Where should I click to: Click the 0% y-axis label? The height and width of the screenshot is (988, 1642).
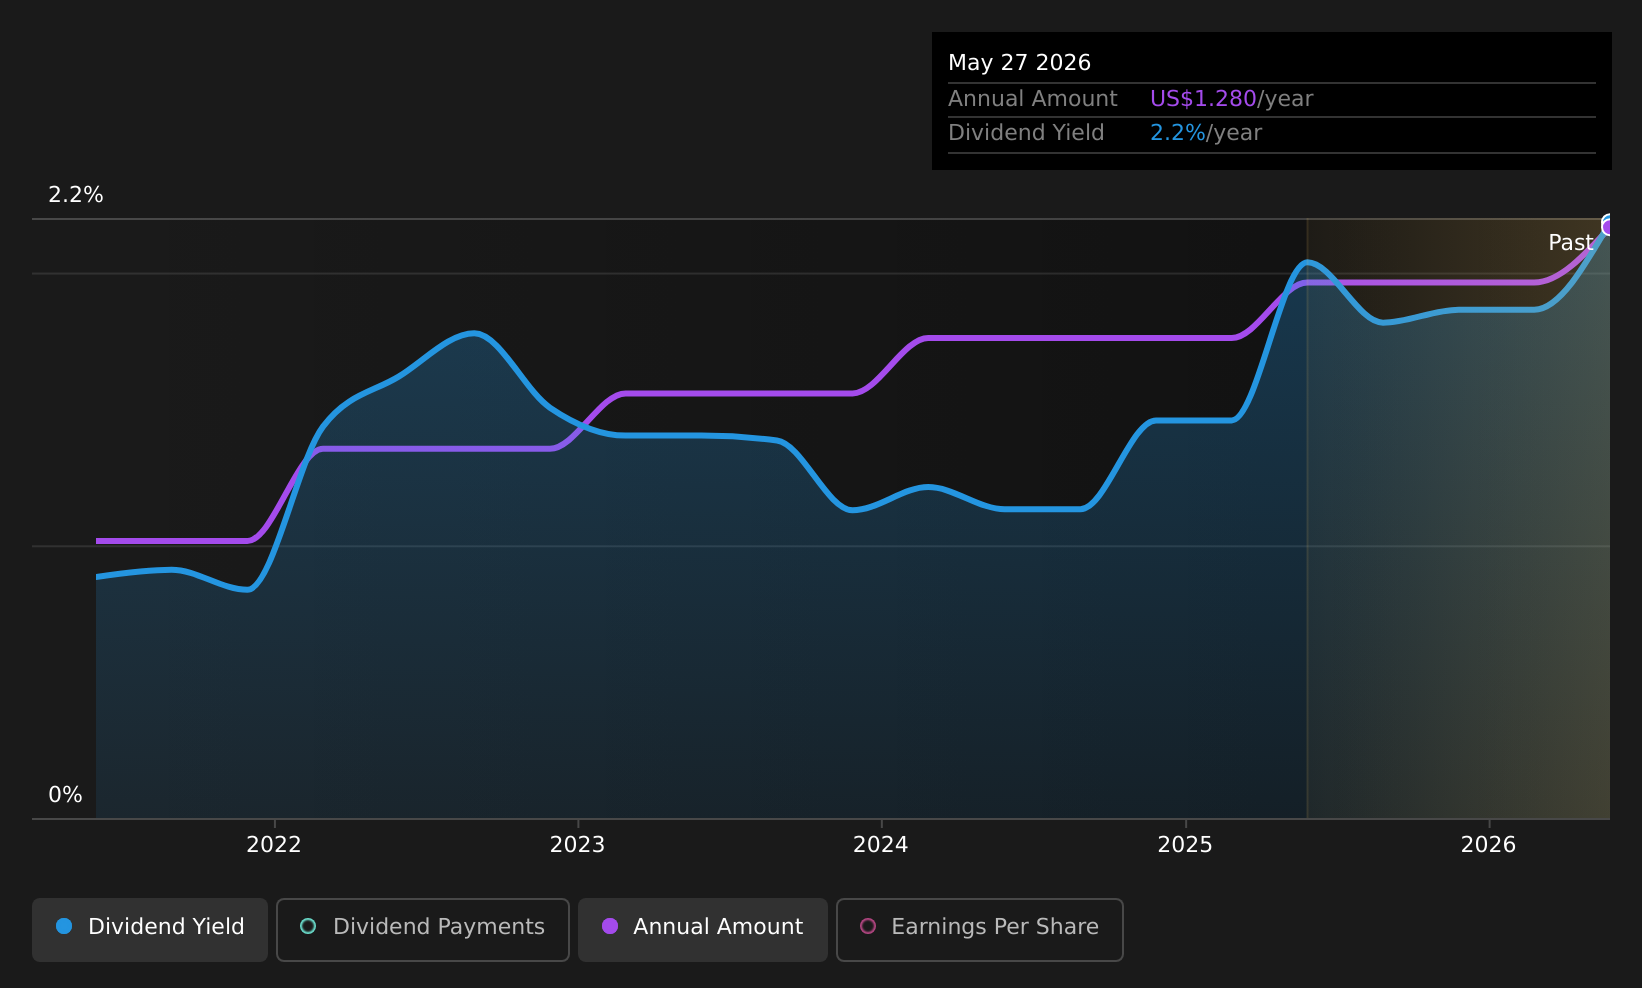tap(66, 795)
